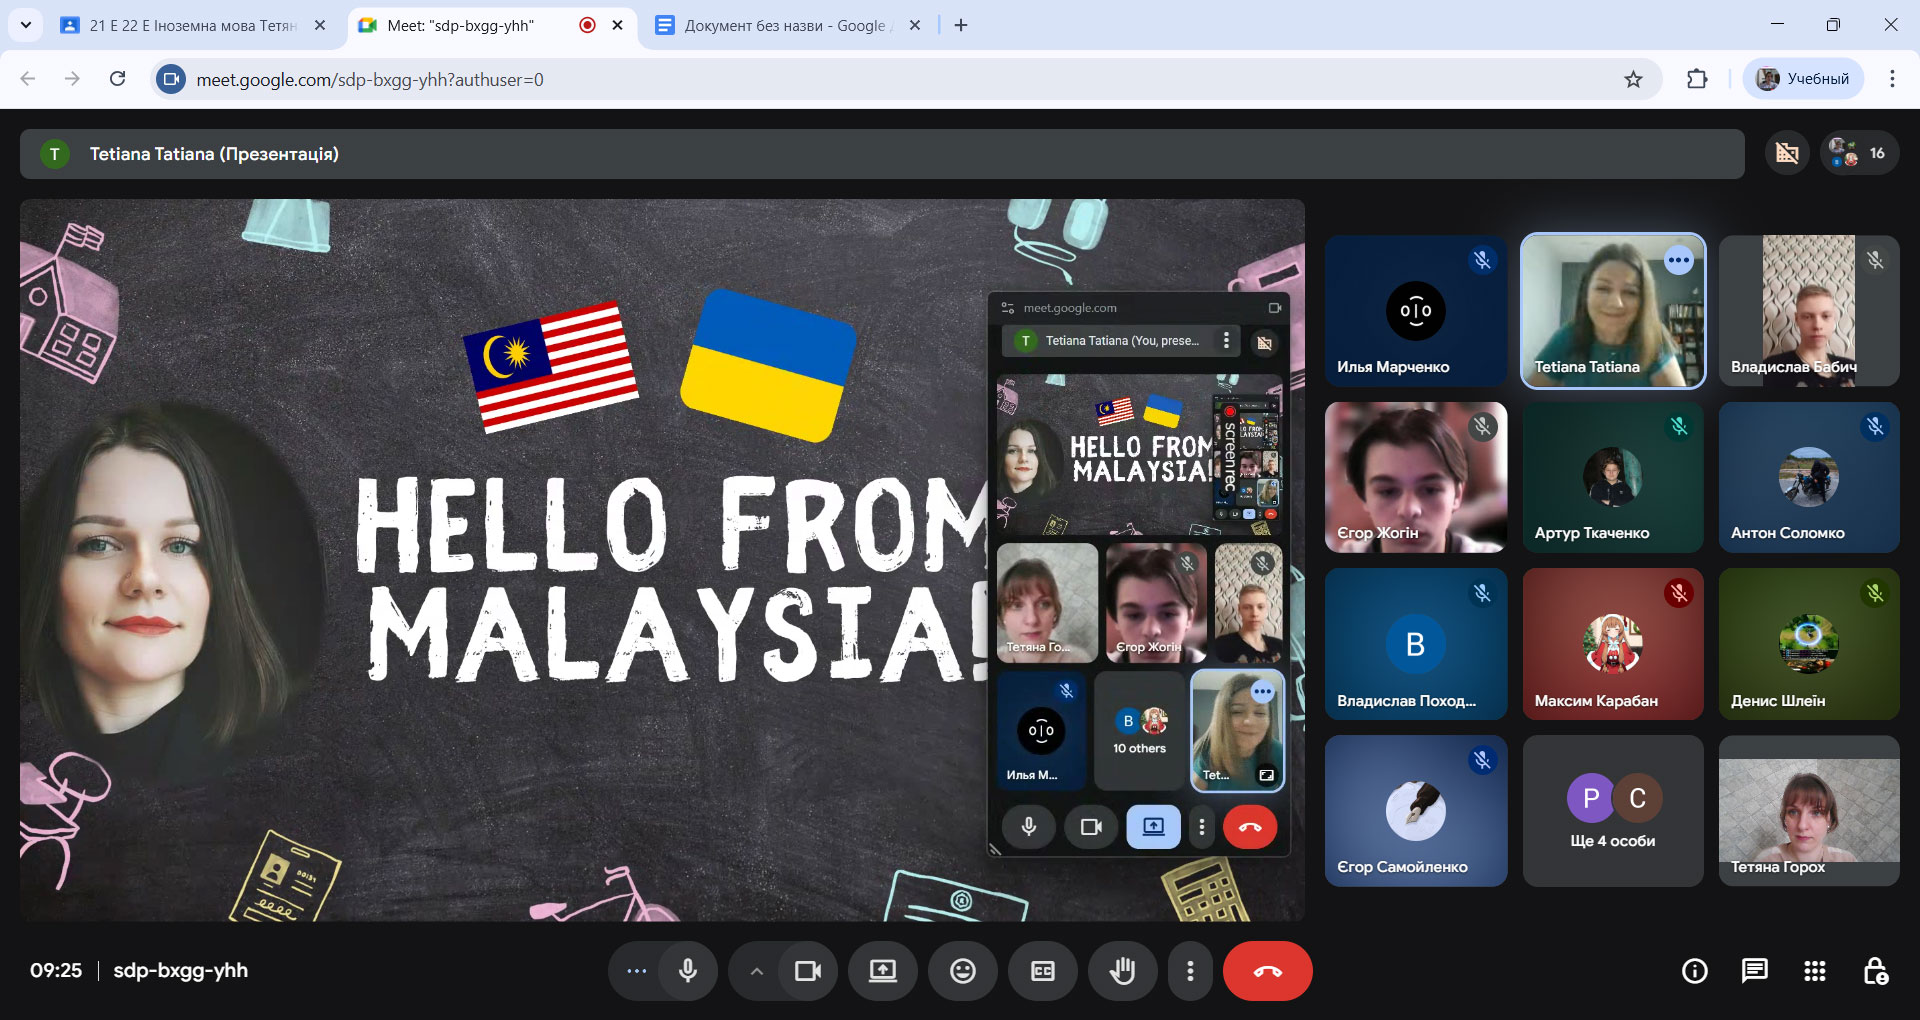Leave the call with red button
Viewport: 1920px width, 1020px height.
1267,971
